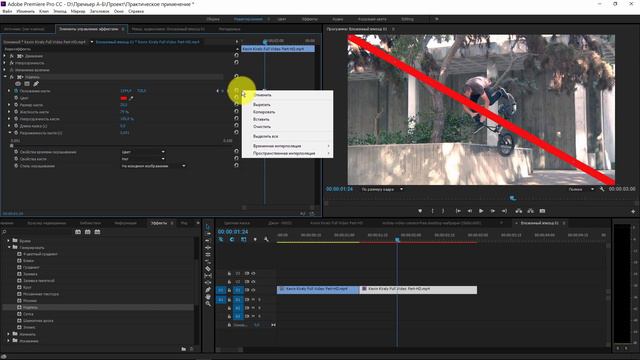Filter effects by accelerated effects icon

(x=78, y=232)
